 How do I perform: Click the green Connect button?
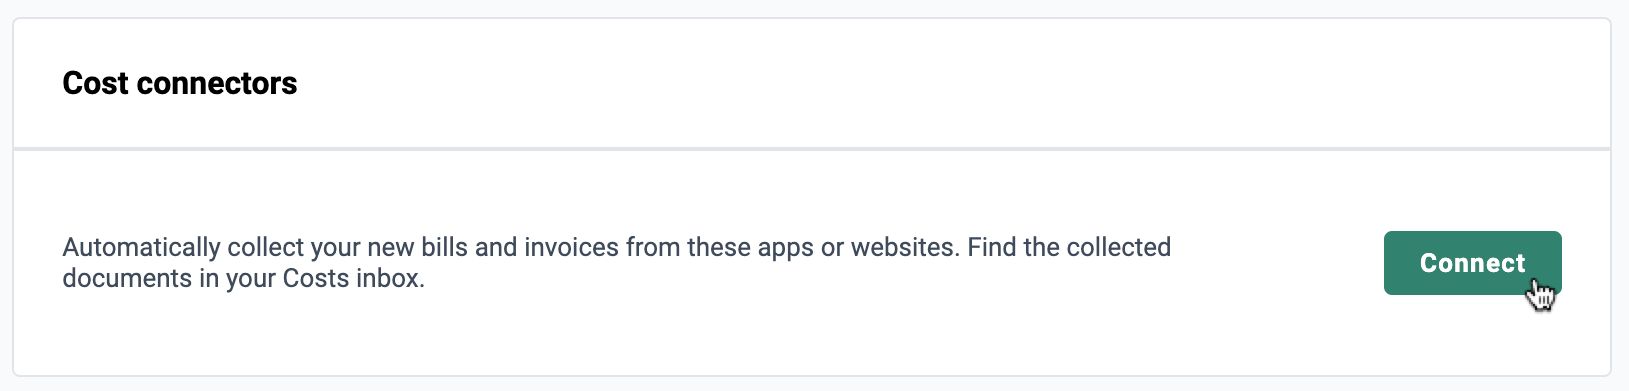[x=1472, y=263]
